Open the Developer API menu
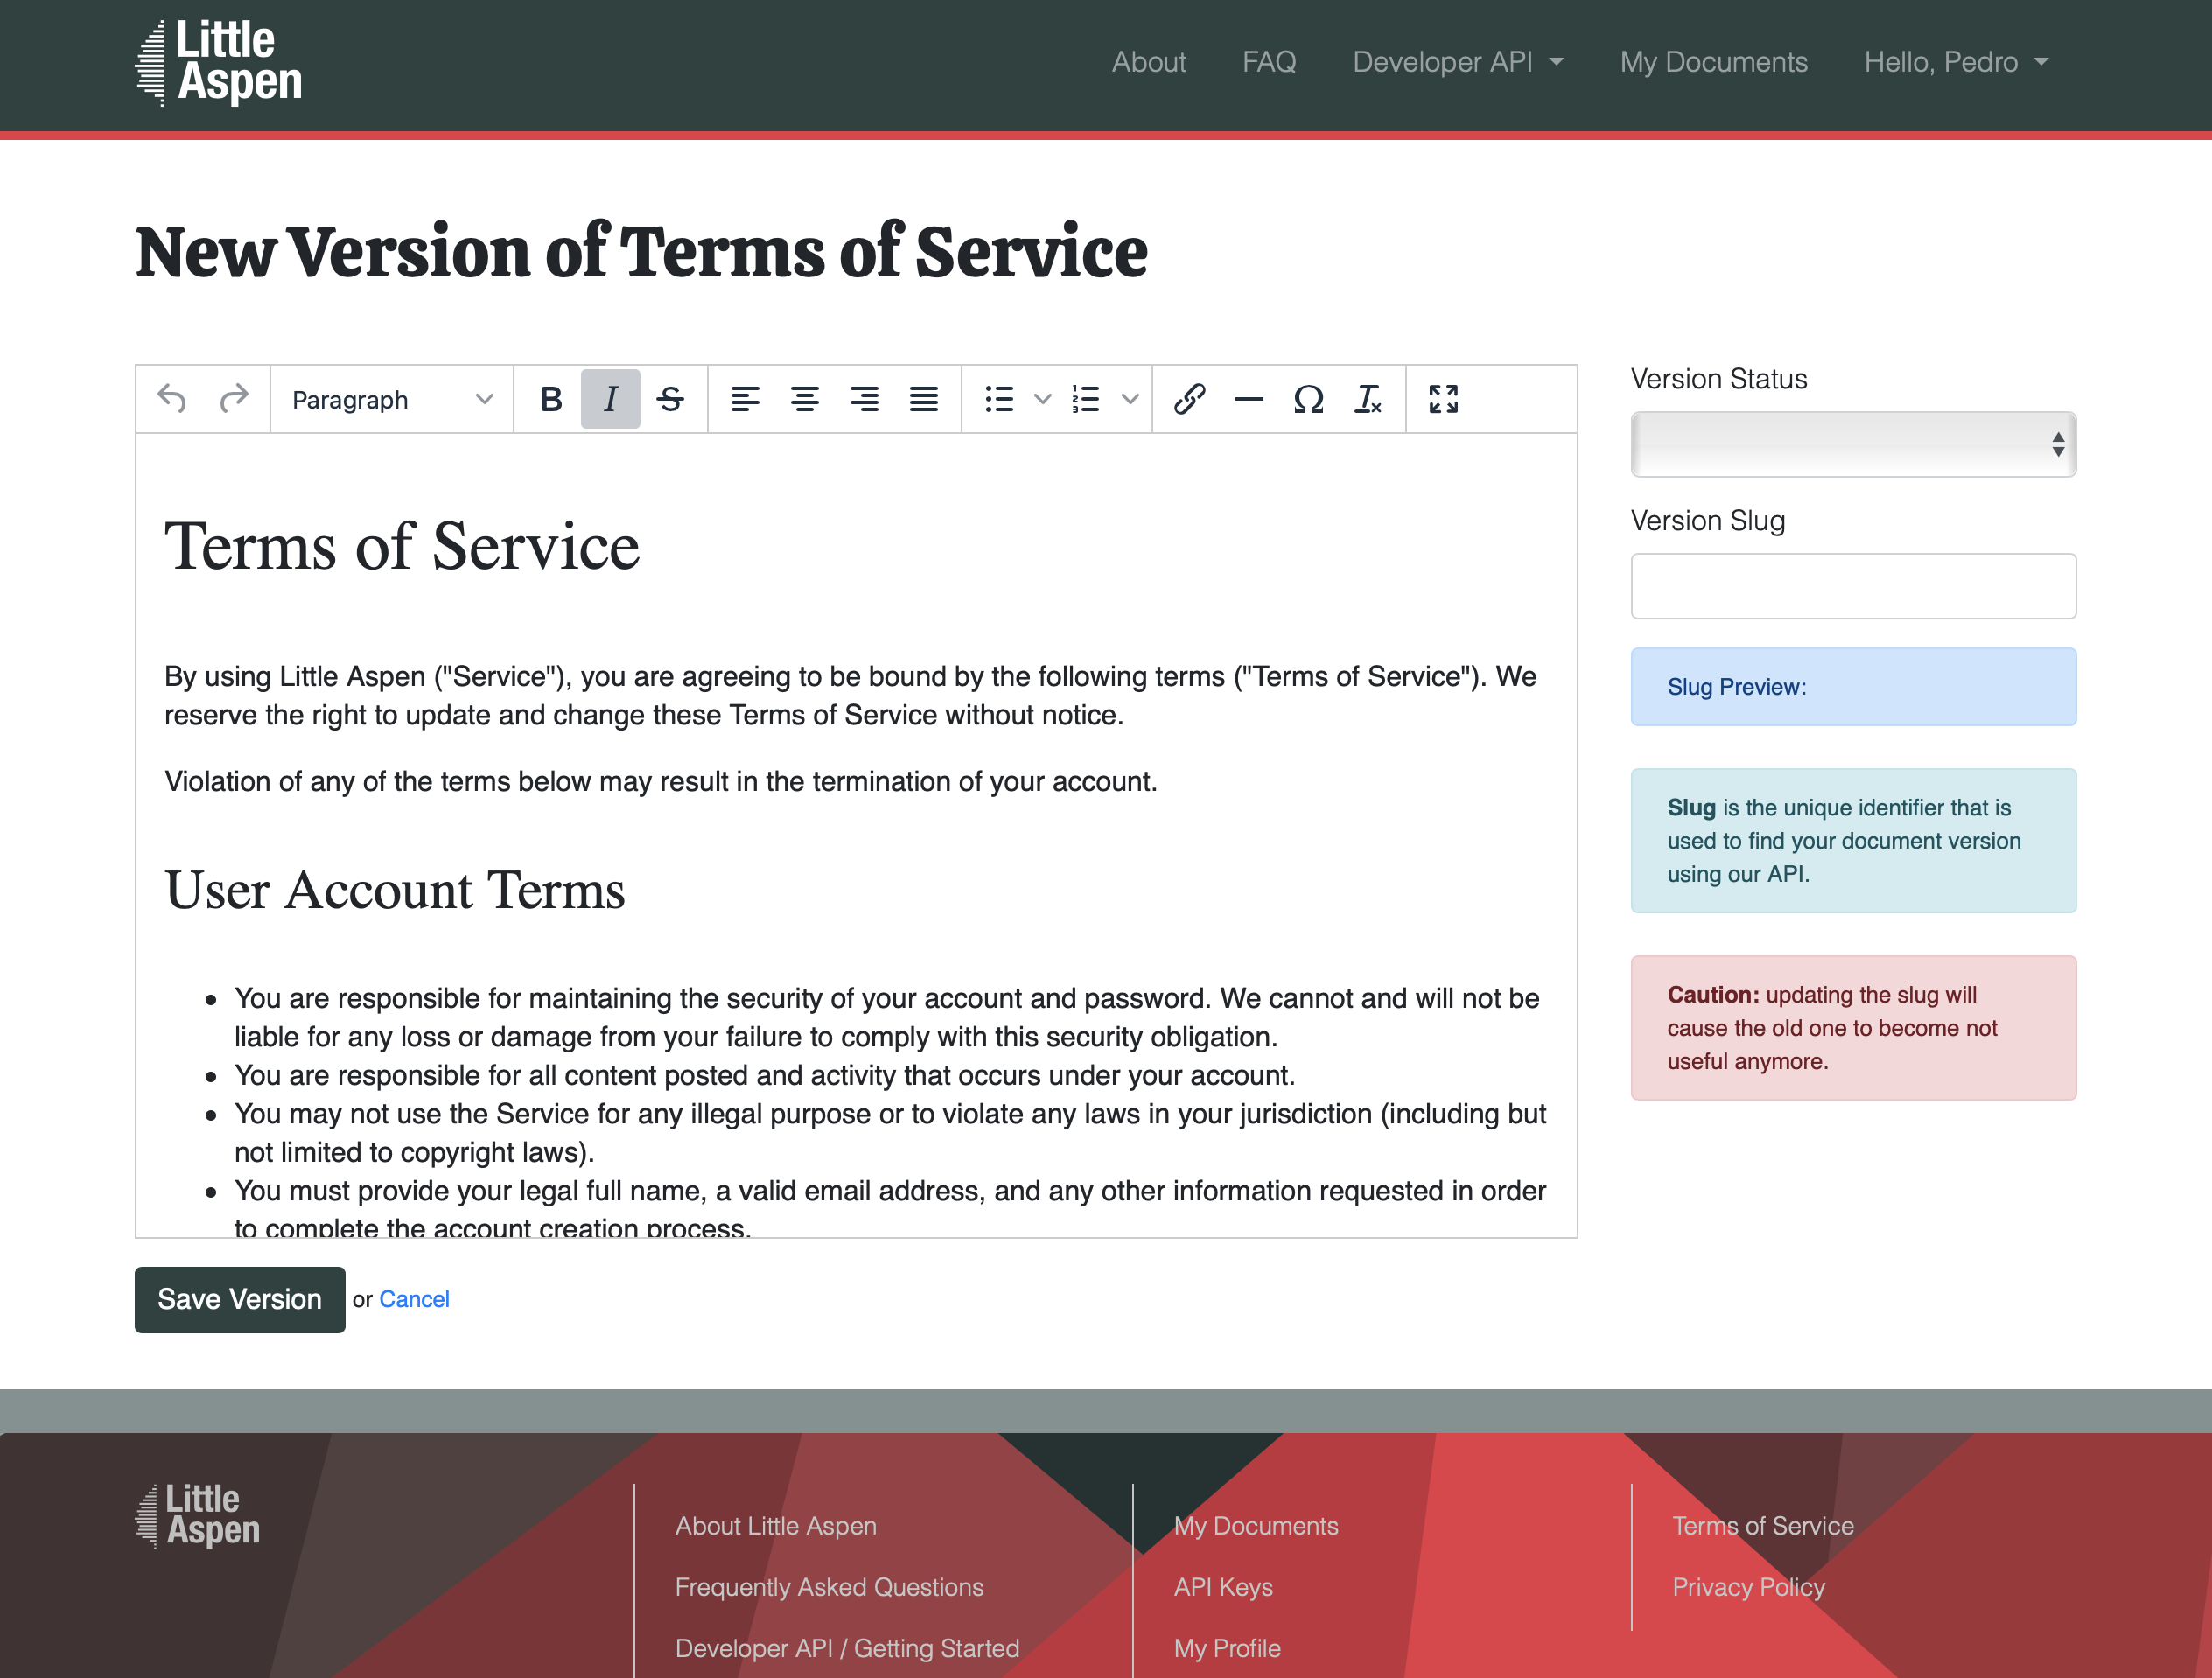Viewport: 2212px width, 1678px height. pos(1457,62)
